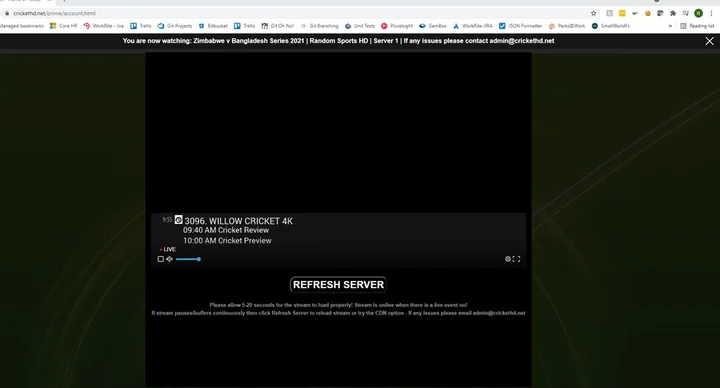The height and width of the screenshot is (388, 720).
Task: Close the now-watching notification banner
Action: [x=709, y=41]
